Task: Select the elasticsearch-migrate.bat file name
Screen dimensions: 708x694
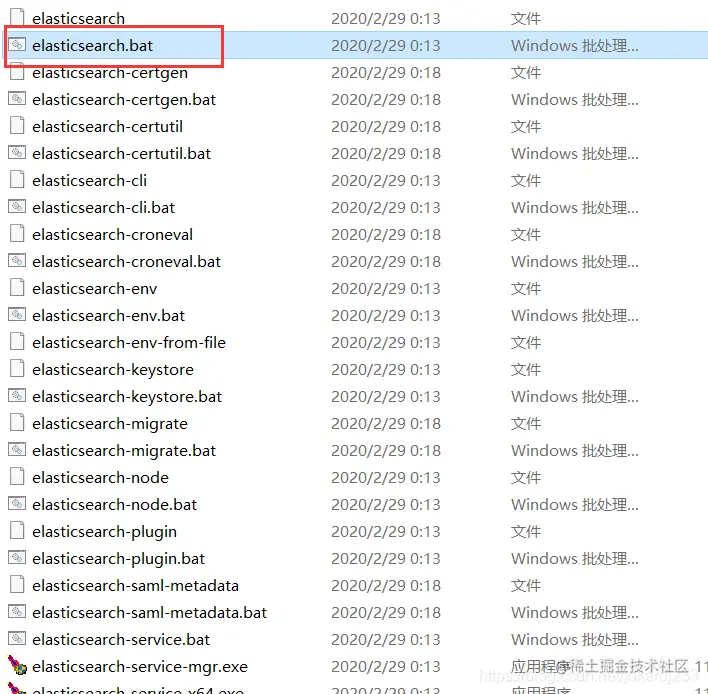Action: click(x=124, y=451)
